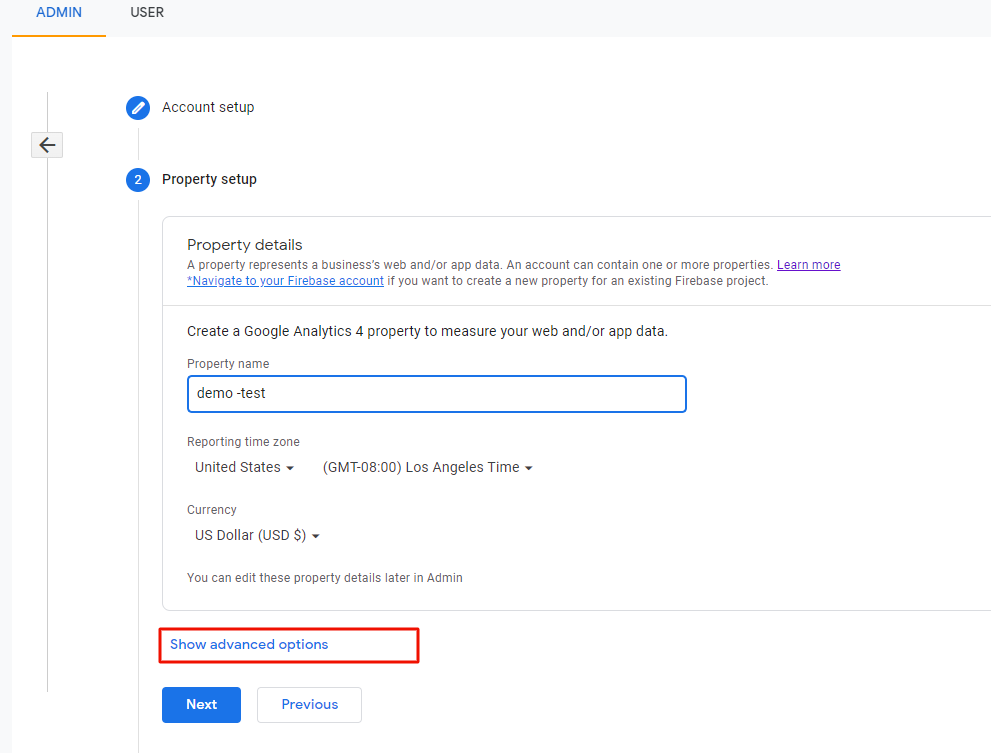Click the time zone dropdown arrow
The image size is (991, 753).
coord(529,468)
